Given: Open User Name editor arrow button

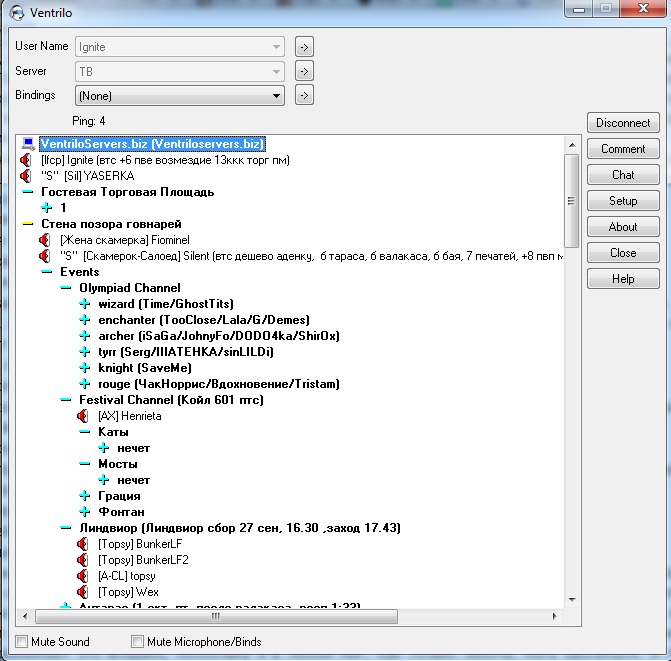Looking at the screenshot, I should pyautogui.click(x=304, y=47).
